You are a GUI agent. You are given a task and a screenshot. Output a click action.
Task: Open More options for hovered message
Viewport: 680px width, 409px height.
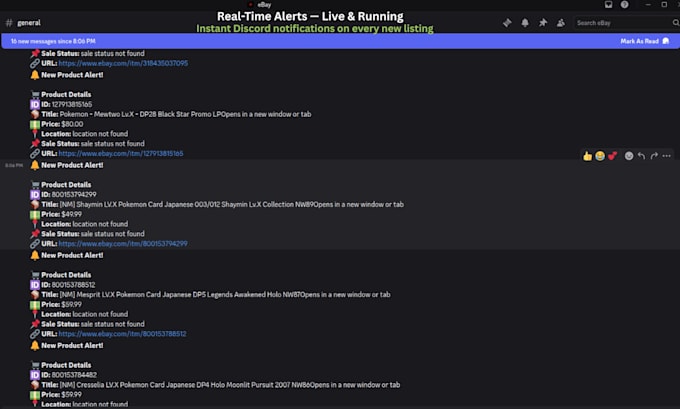(667, 156)
